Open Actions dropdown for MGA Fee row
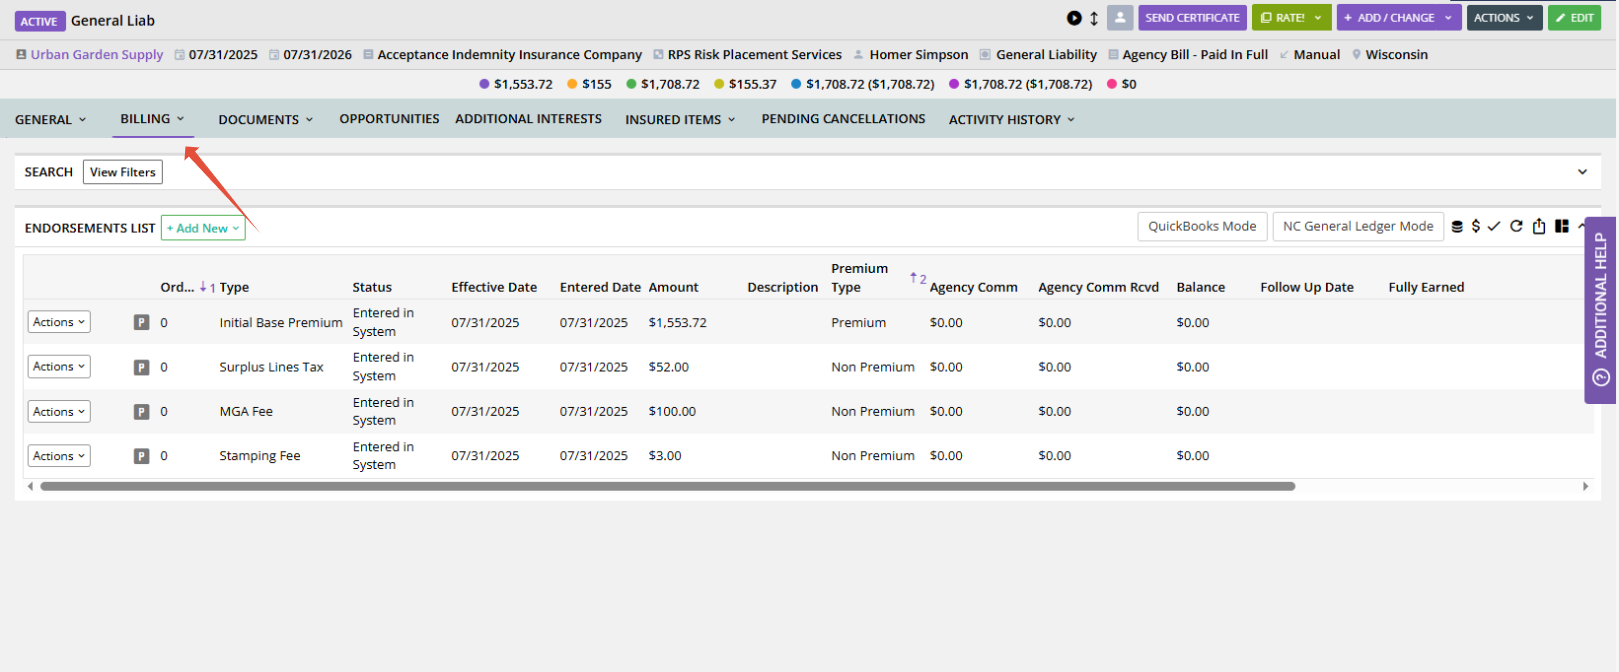 tap(59, 411)
